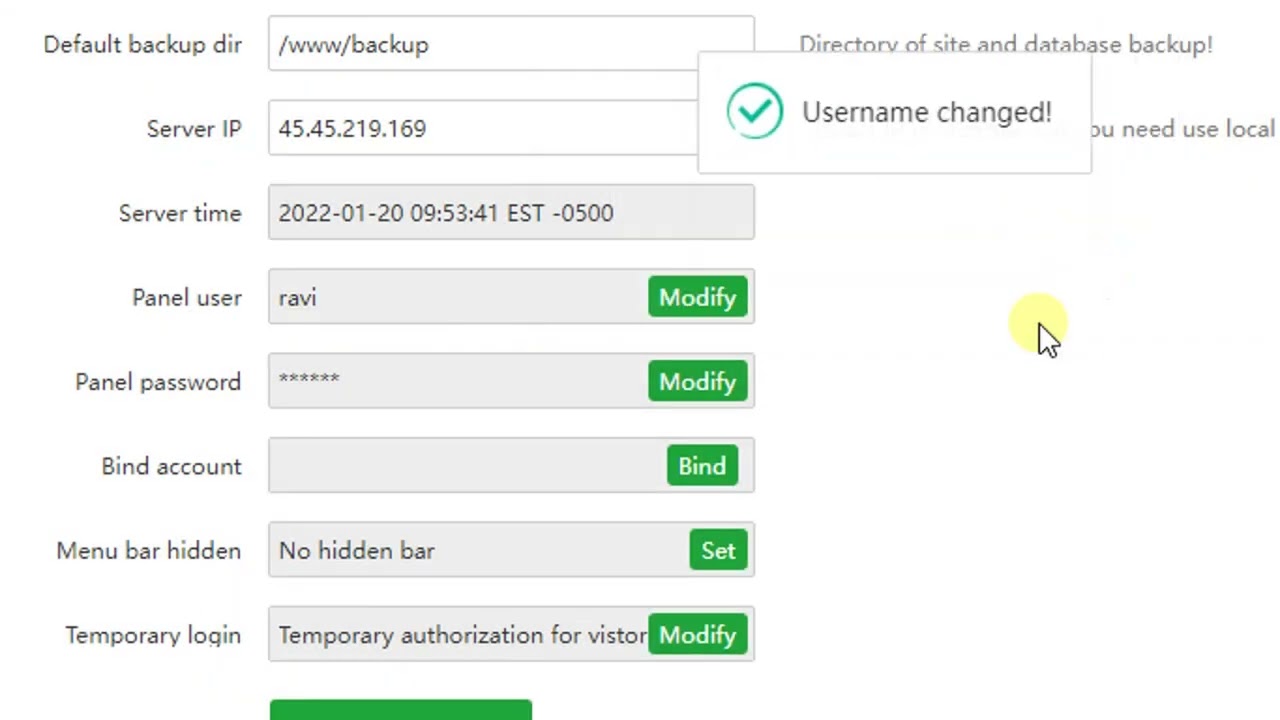Click the Panel user label

tap(186, 298)
